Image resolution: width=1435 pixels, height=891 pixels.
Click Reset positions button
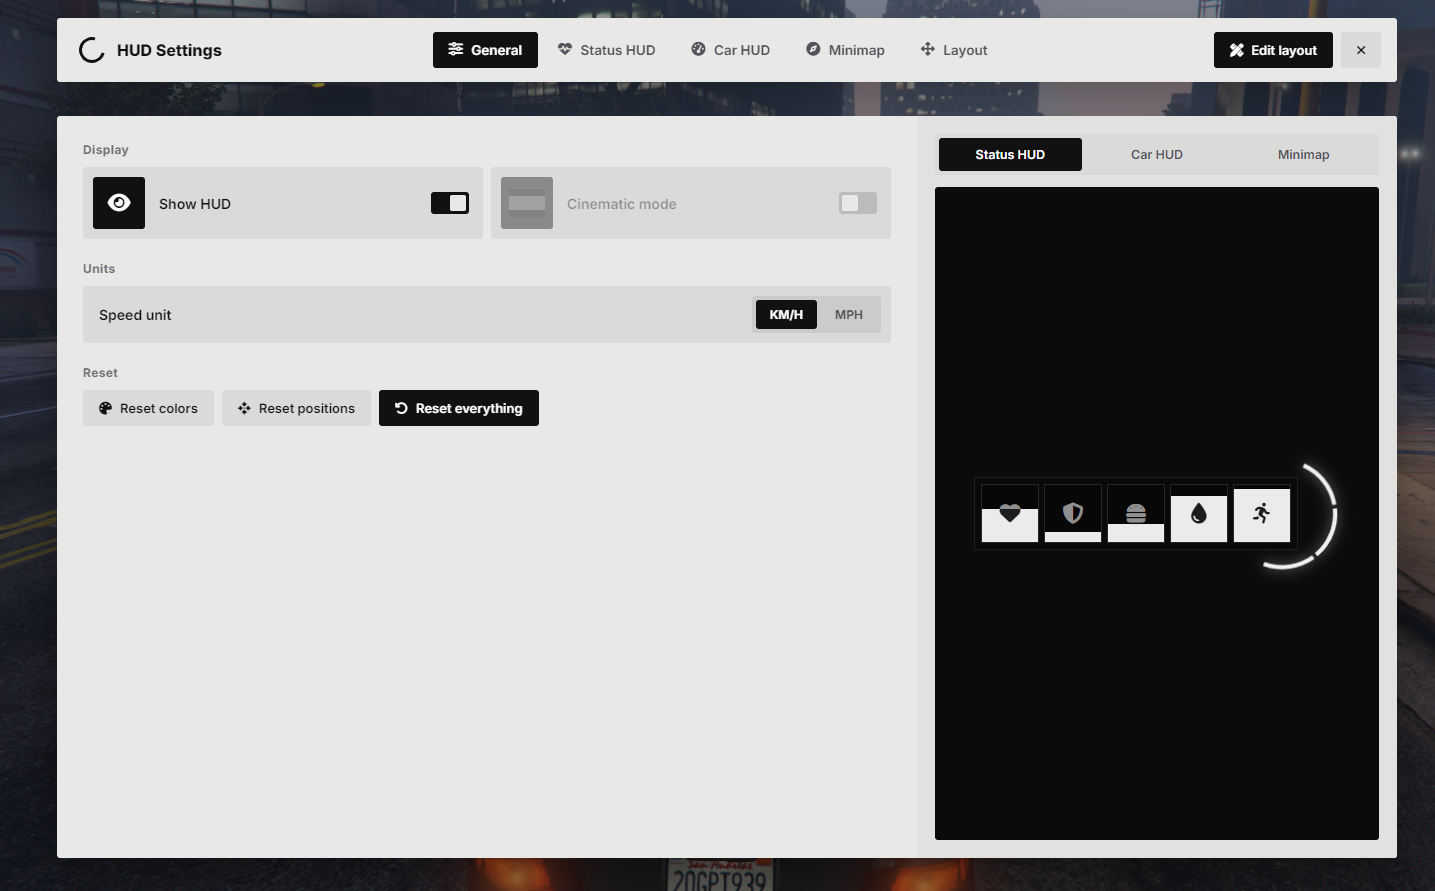pyautogui.click(x=296, y=408)
